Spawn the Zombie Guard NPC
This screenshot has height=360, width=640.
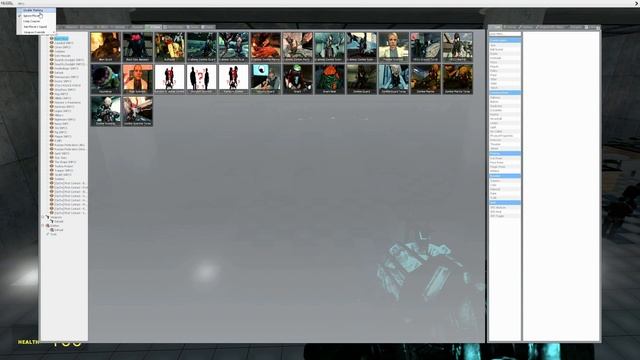pos(361,79)
